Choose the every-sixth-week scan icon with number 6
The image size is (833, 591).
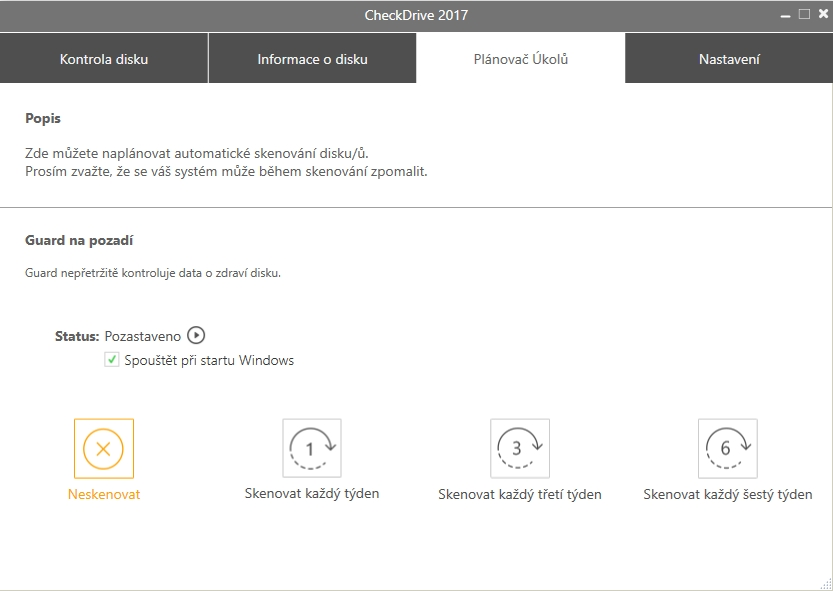coord(727,448)
